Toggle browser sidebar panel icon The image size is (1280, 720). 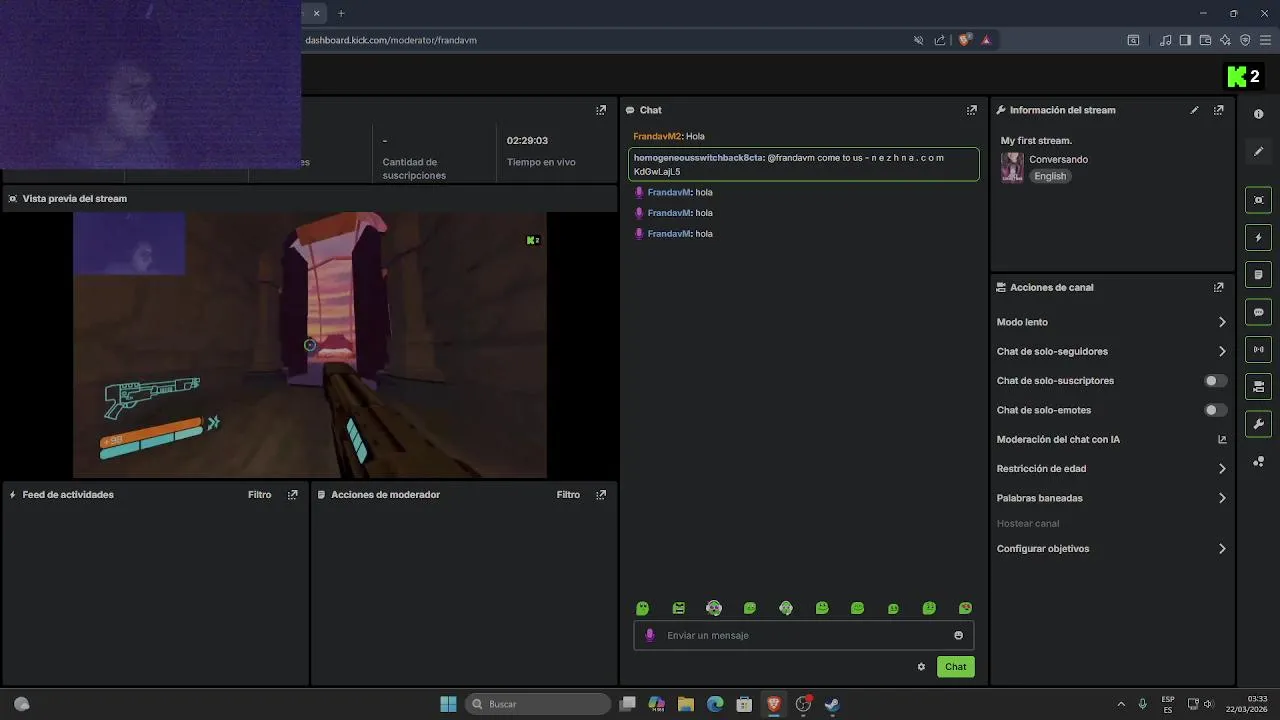click(1185, 40)
